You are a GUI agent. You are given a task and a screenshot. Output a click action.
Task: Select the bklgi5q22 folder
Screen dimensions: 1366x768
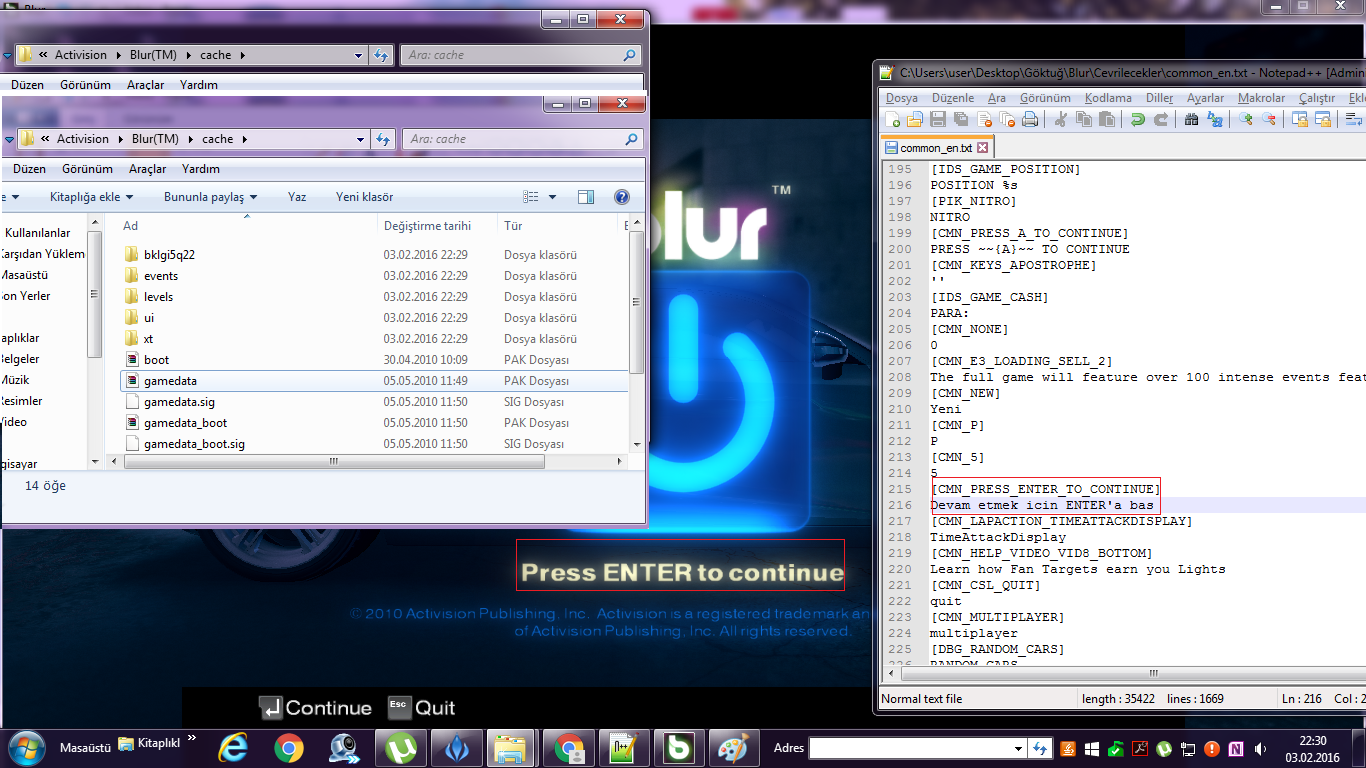pos(169,255)
